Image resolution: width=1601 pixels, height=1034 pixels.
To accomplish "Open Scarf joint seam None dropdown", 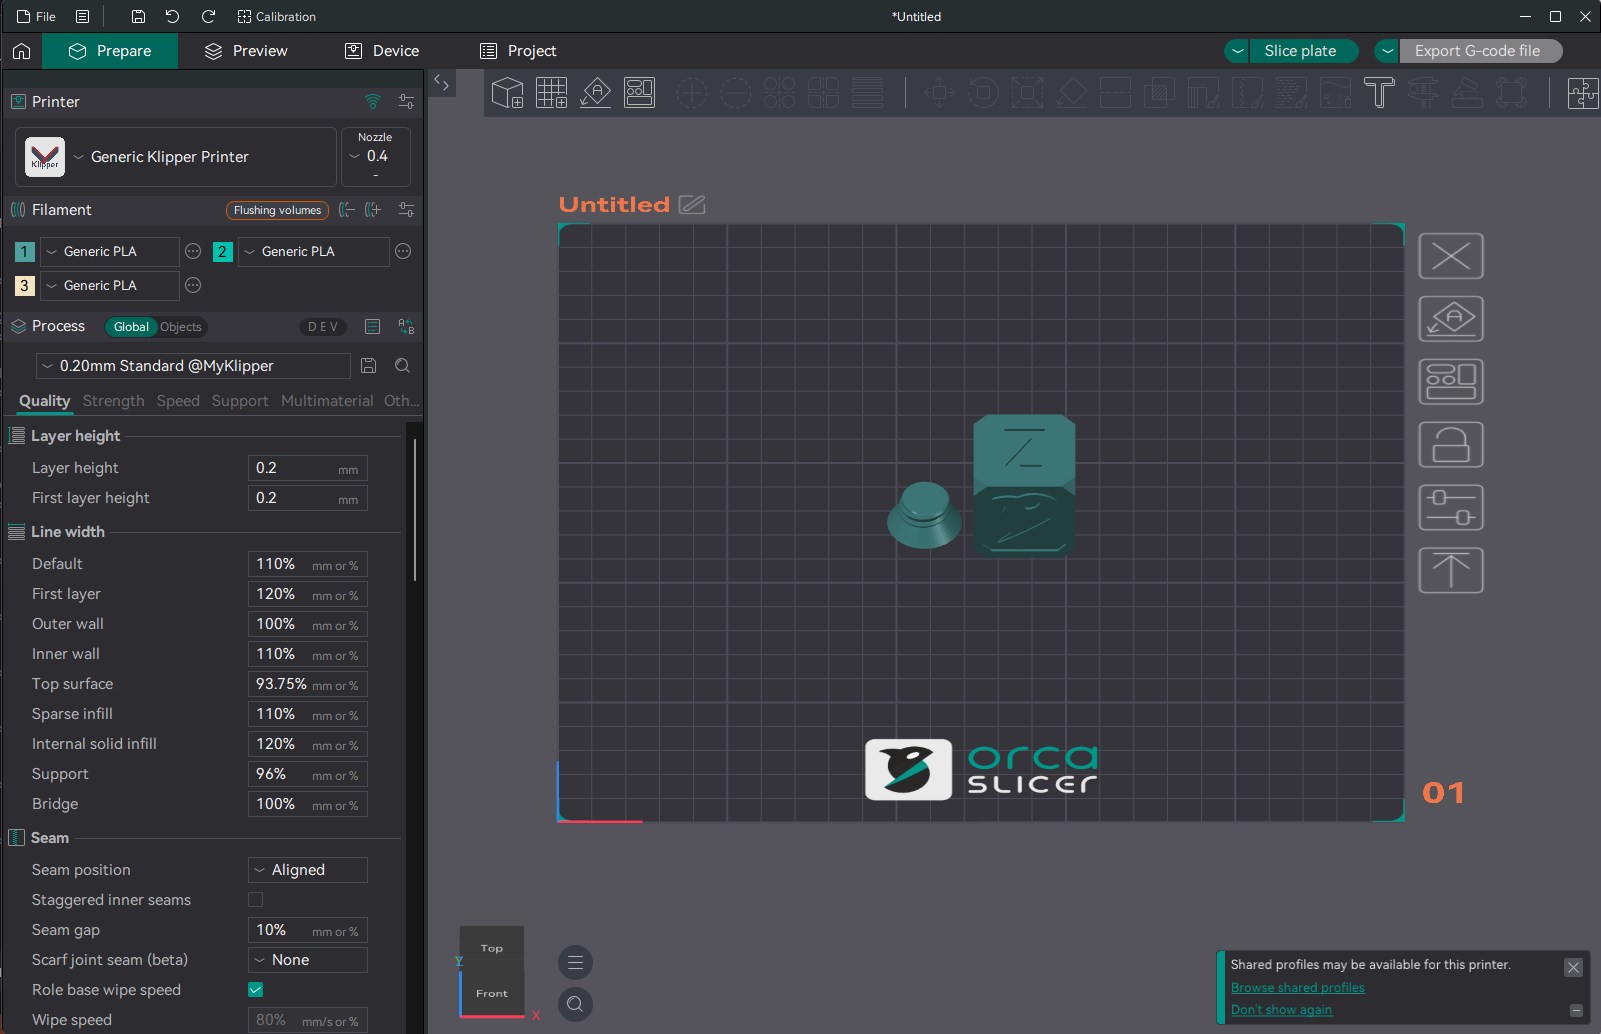I will [307, 960].
